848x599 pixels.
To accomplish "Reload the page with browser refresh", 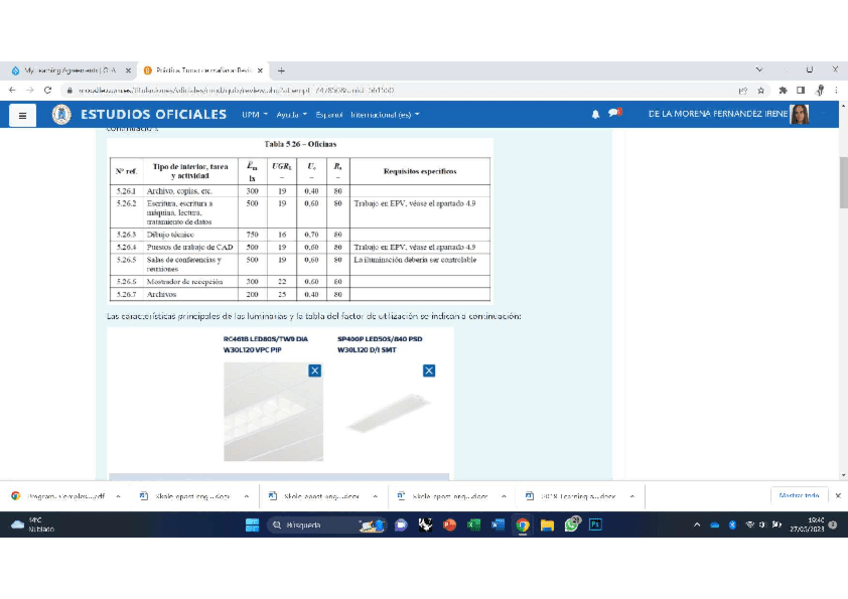I will click(47, 90).
